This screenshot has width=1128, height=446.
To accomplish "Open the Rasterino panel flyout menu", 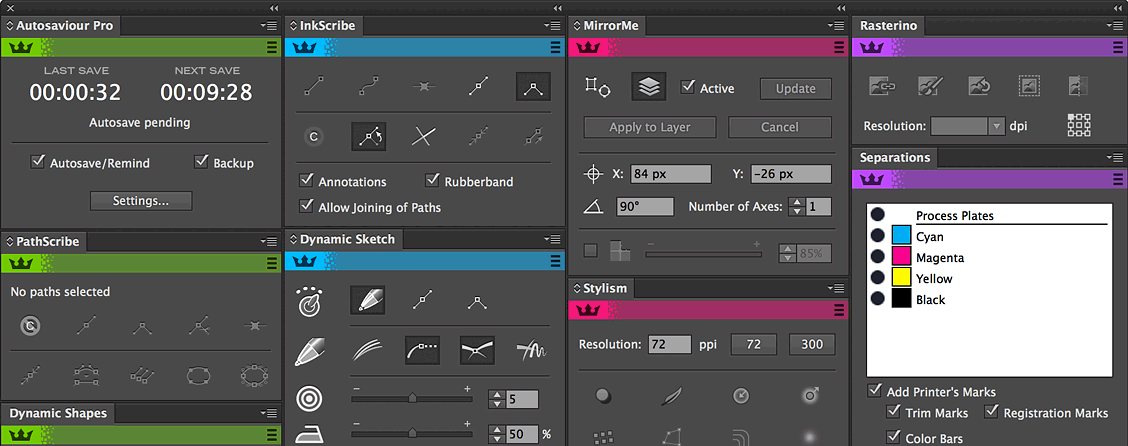I will [x=1114, y=26].
